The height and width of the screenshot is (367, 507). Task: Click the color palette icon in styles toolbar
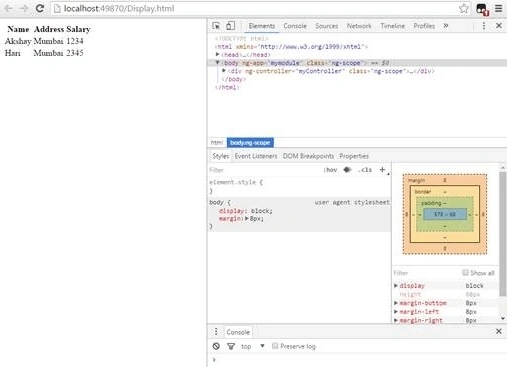coord(347,170)
